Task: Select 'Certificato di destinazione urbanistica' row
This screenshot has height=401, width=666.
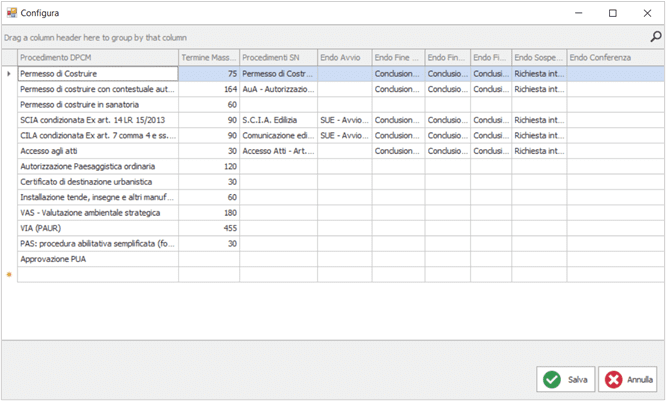Action: point(98,182)
